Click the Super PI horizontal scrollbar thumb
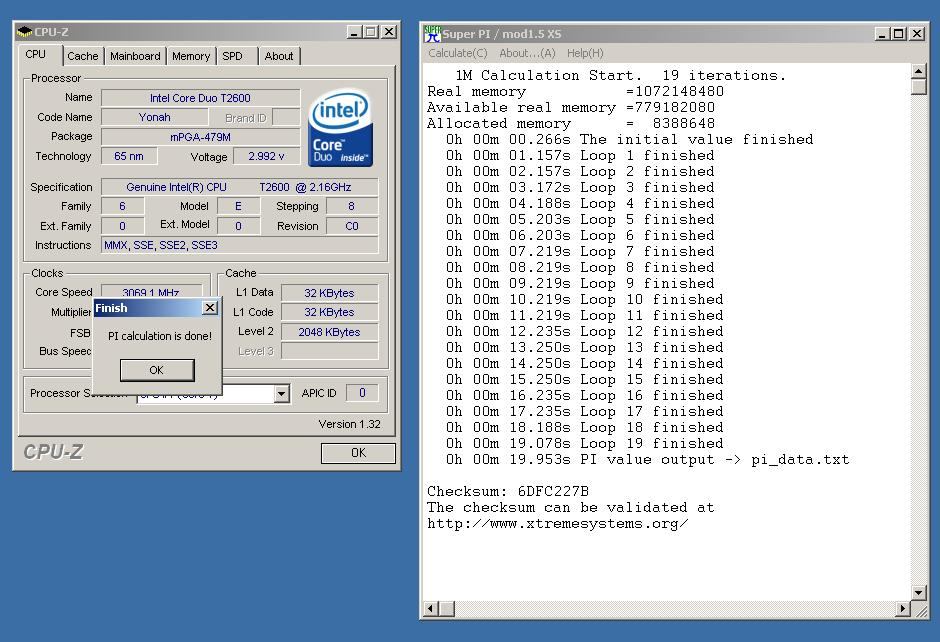Image resolution: width=940 pixels, height=642 pixels. tap(447, 609)
